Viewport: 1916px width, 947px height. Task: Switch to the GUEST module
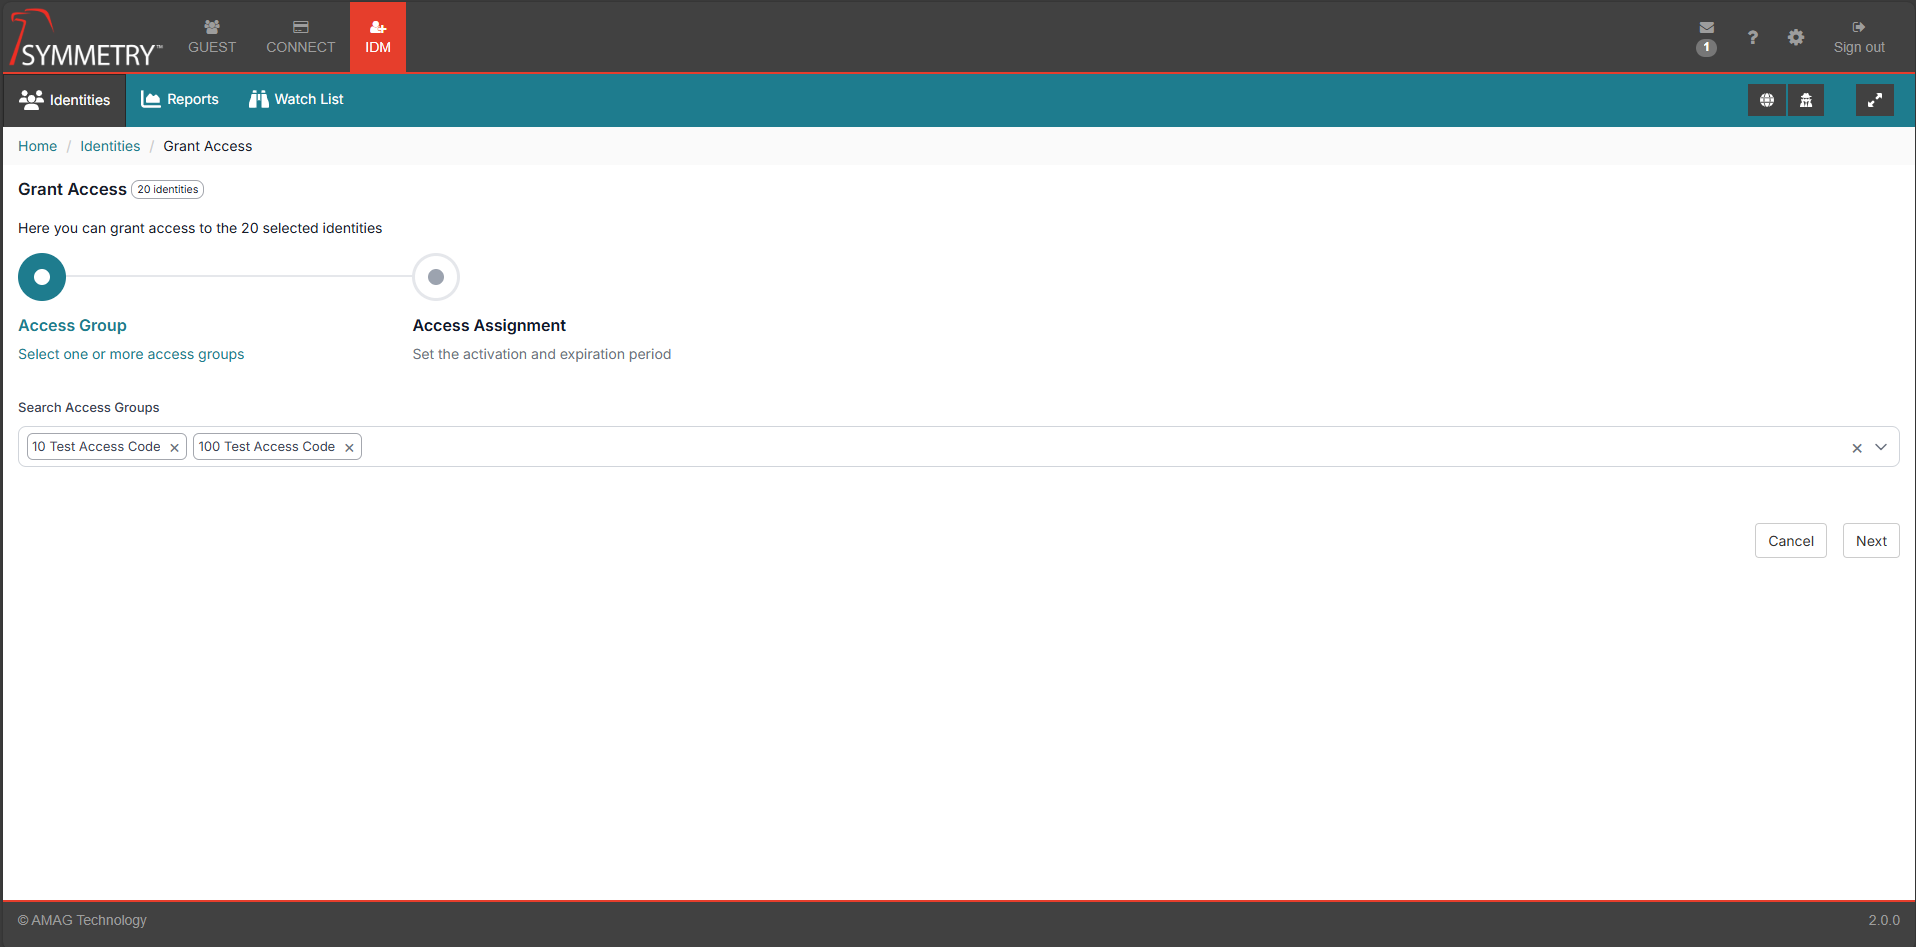pos(212,37)
